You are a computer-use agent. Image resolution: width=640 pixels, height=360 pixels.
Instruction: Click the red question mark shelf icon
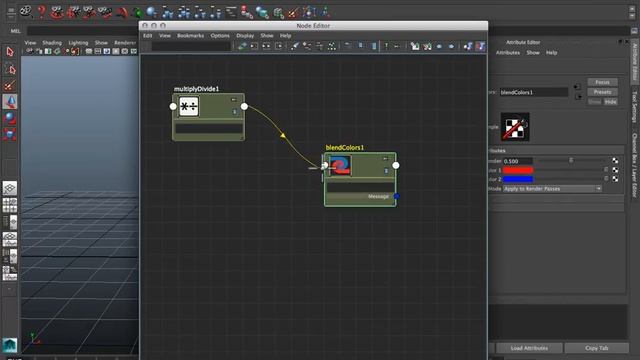(x=41, y=11)
